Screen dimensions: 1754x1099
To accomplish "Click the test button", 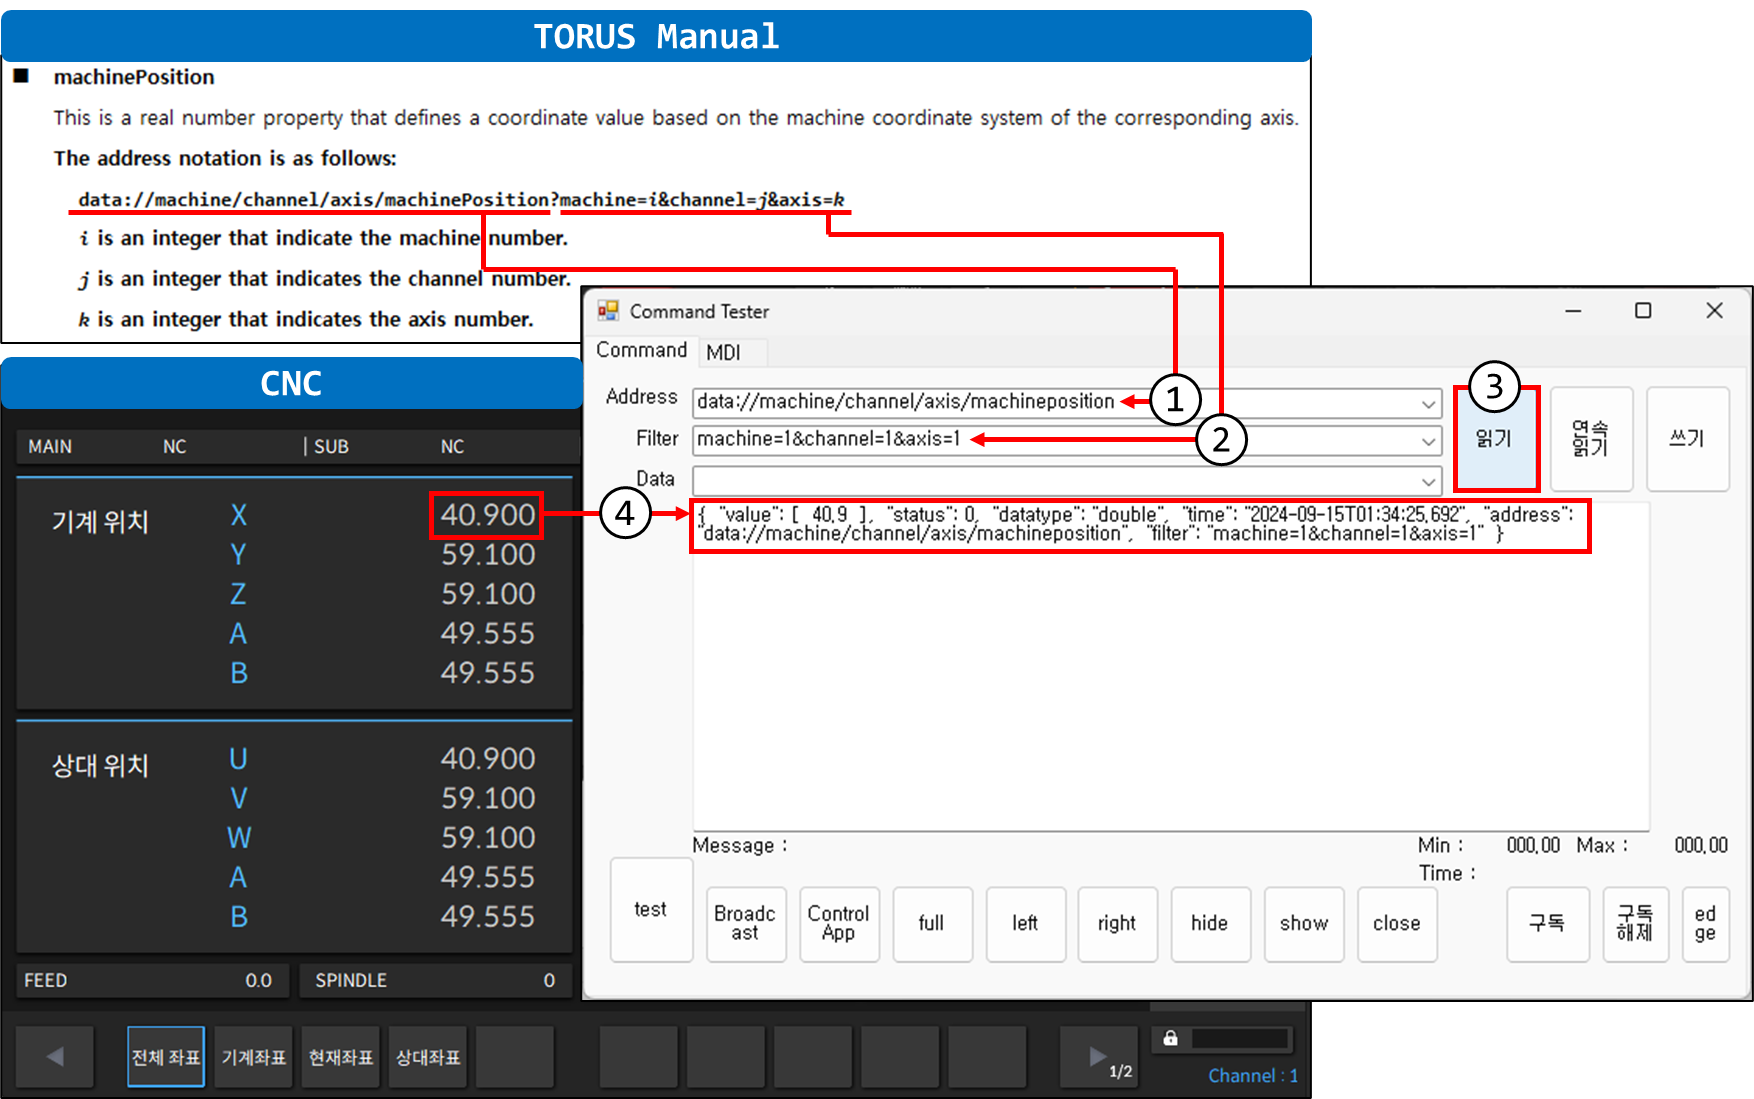I will tap(651, 909).
